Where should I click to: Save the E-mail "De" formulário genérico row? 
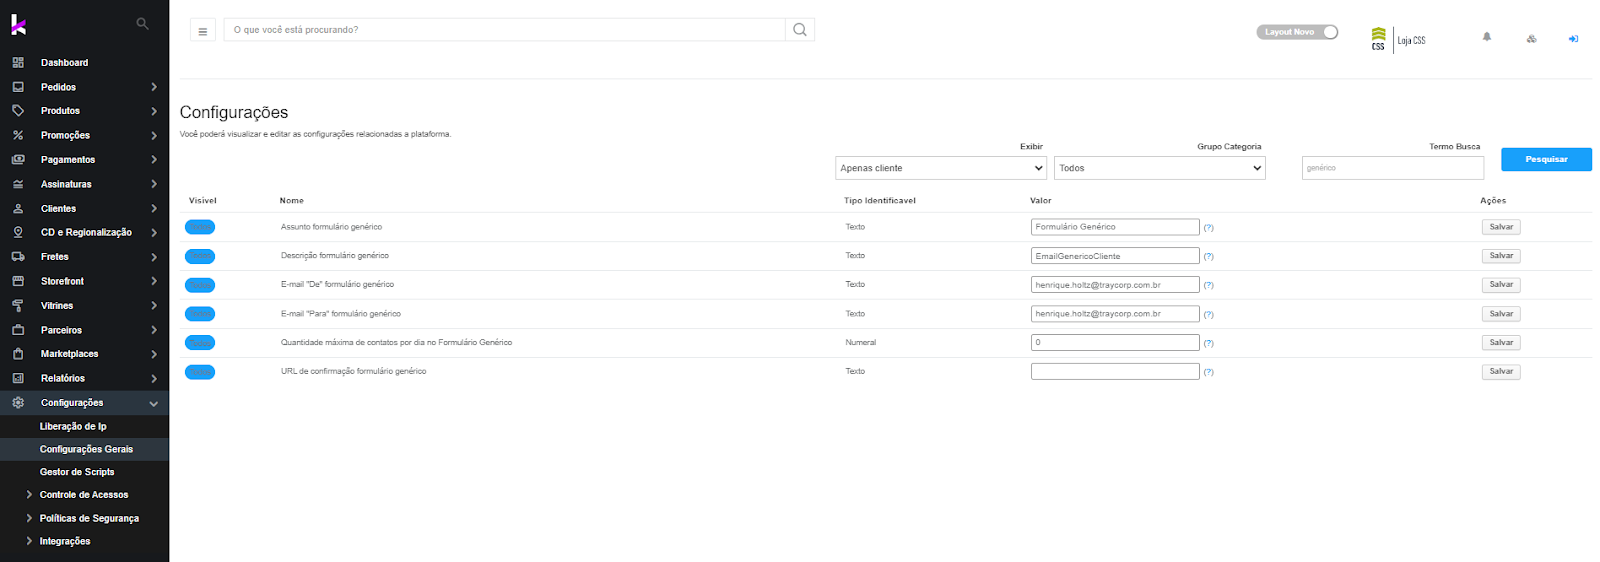1501,285
